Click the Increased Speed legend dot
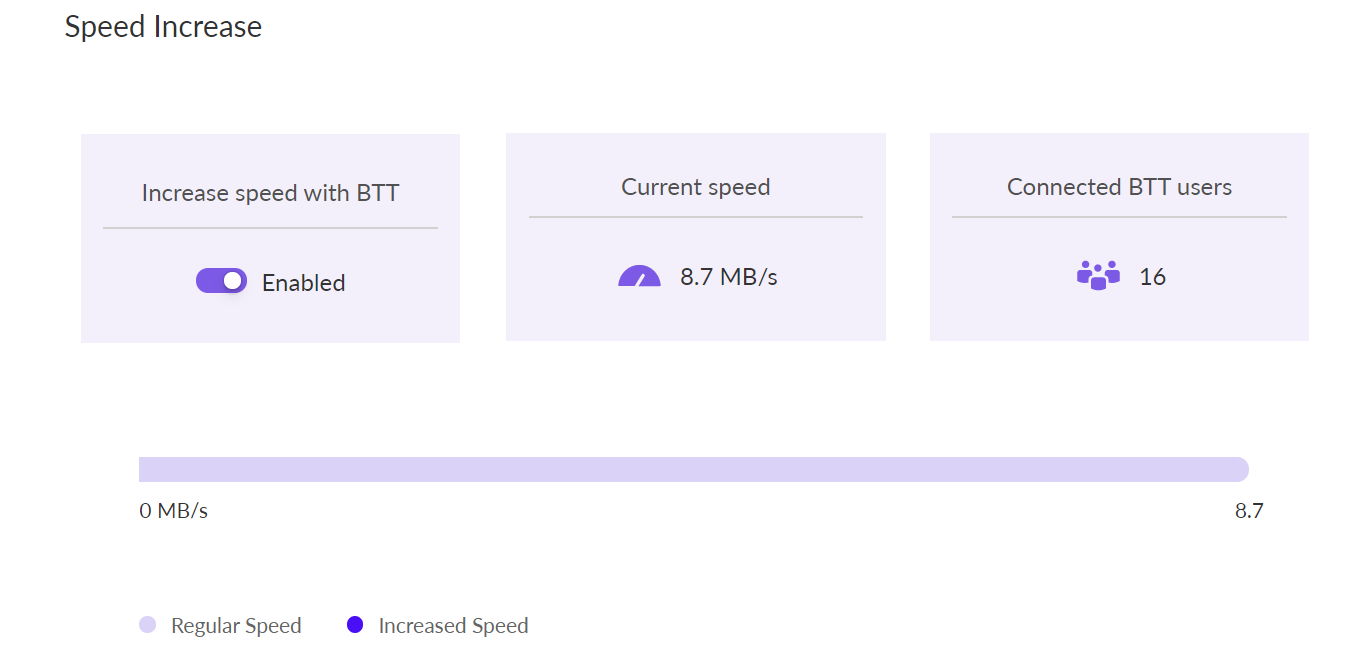 coord(355,625)
